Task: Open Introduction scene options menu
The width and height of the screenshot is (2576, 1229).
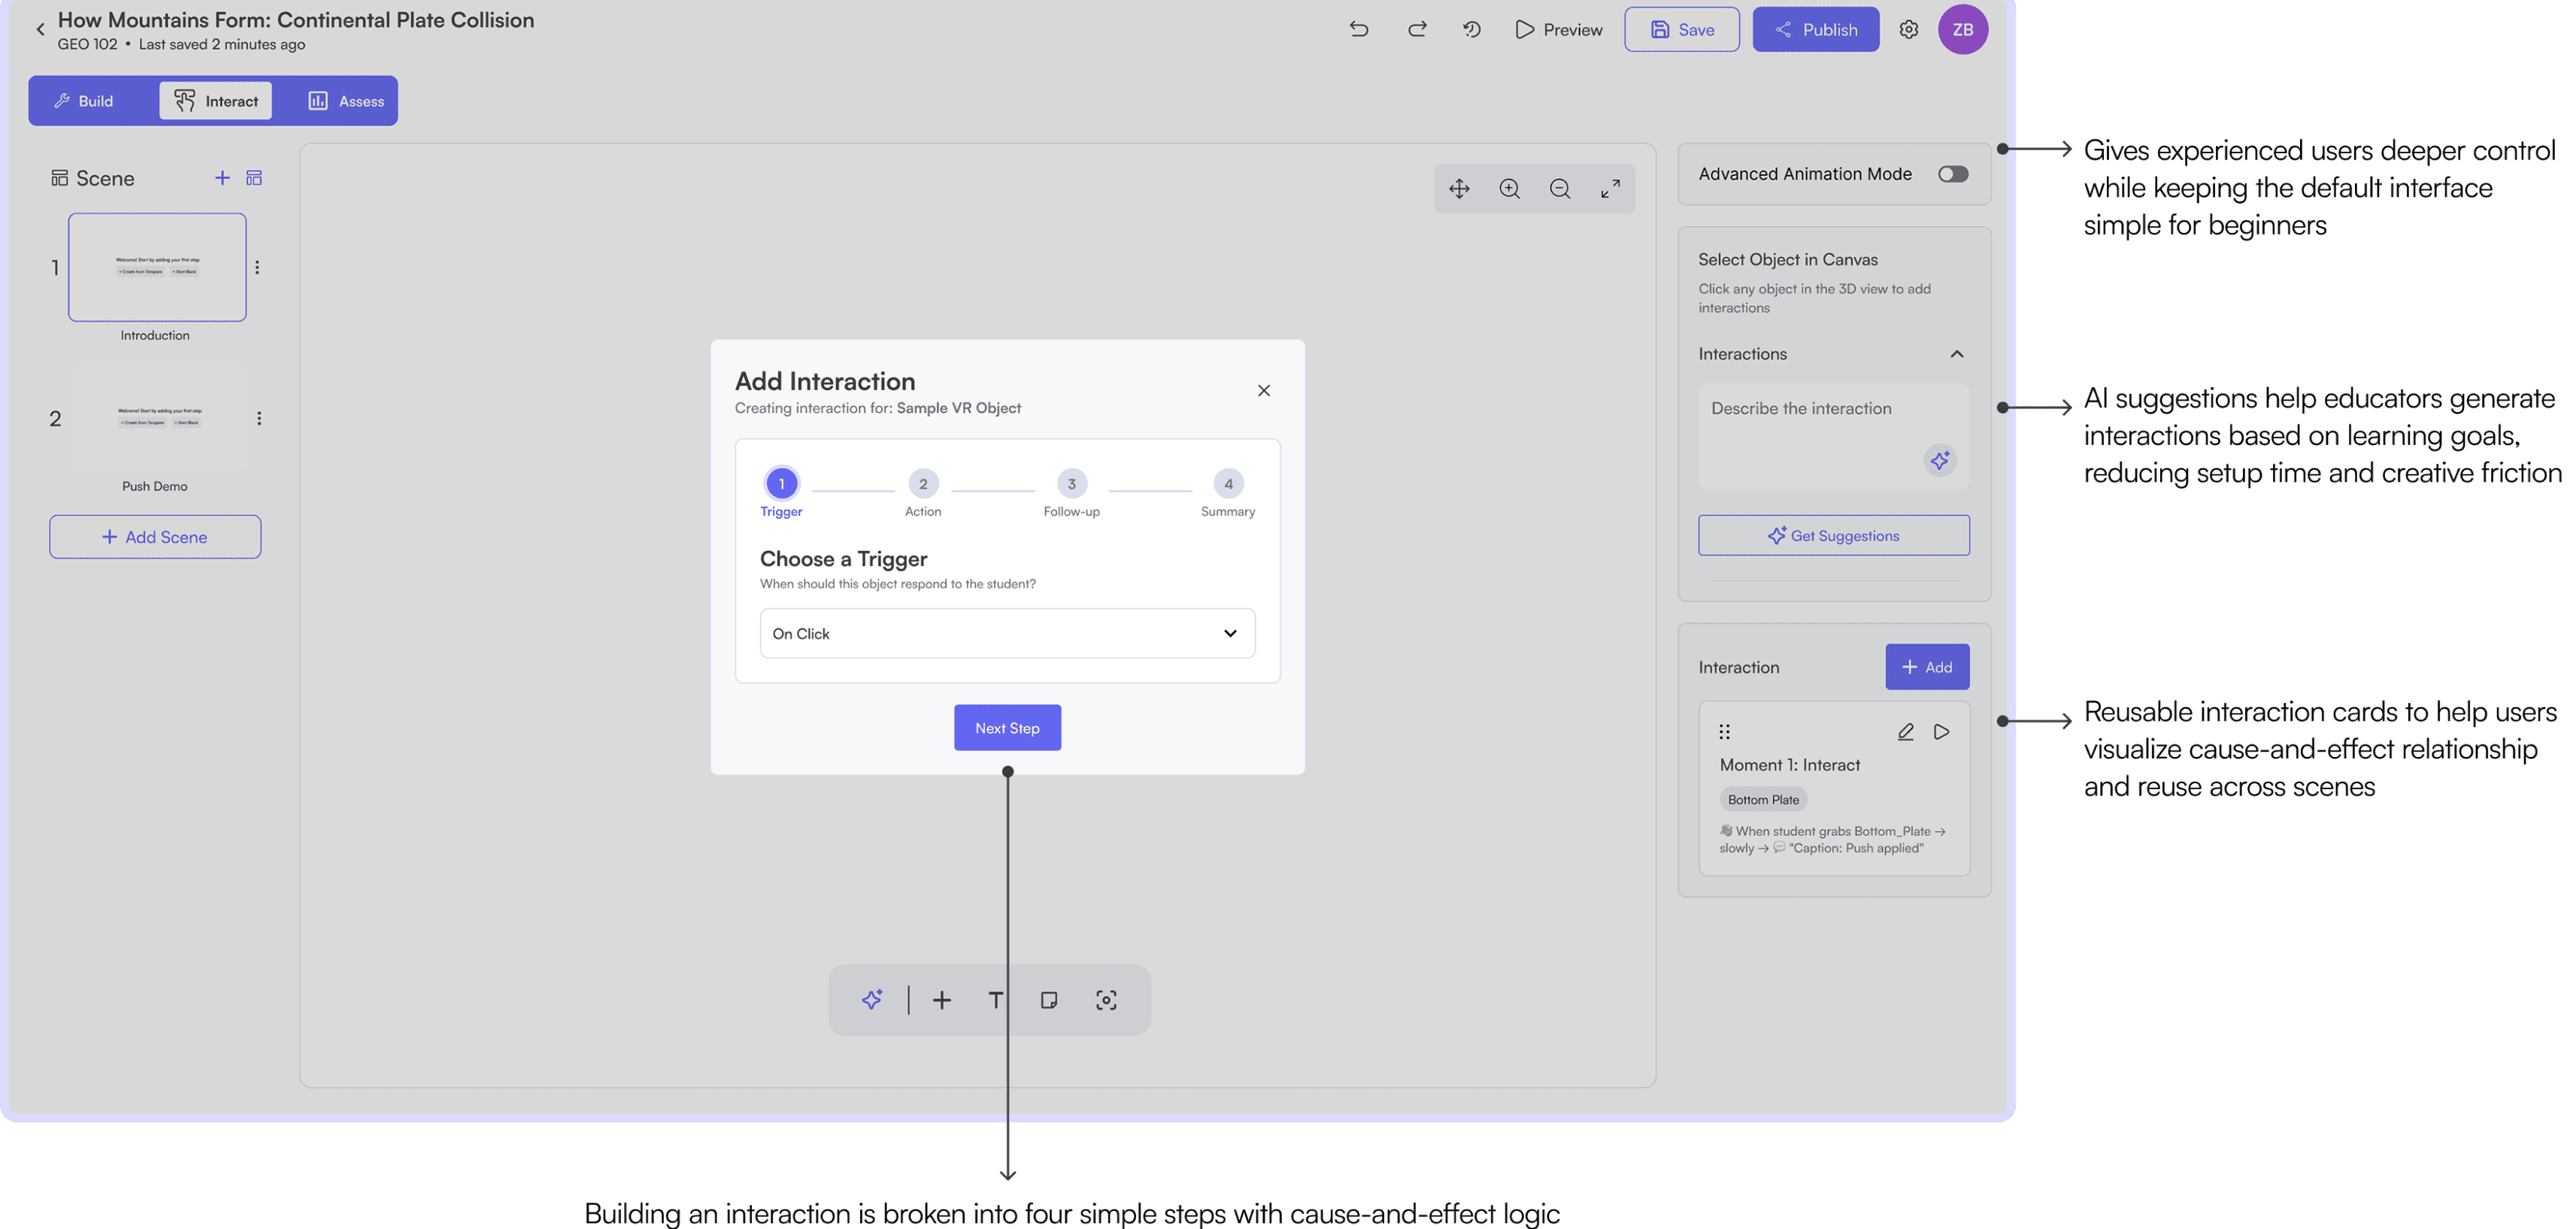Action: pyautogui.click(x=257, y=267)
